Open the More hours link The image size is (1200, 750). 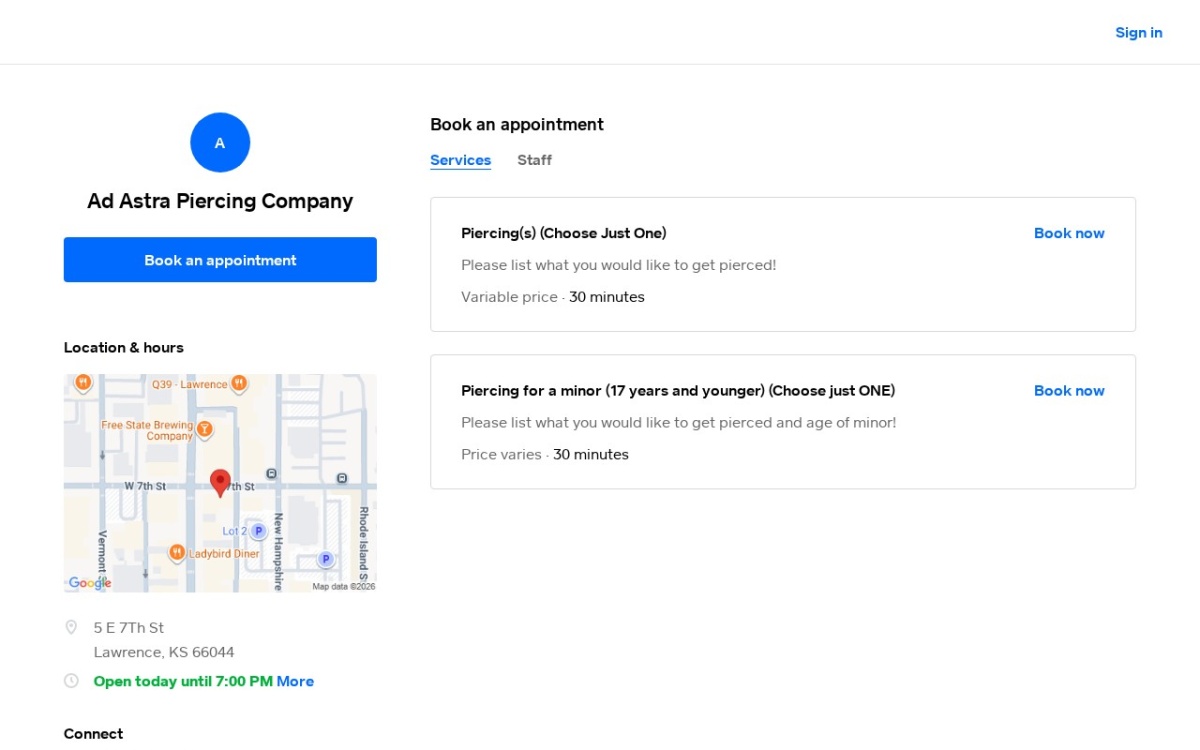click(295, 681)
